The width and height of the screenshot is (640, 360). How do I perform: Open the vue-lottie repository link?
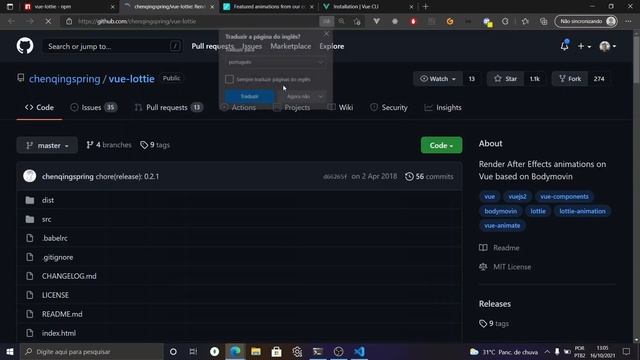click(x=131, y=79)
